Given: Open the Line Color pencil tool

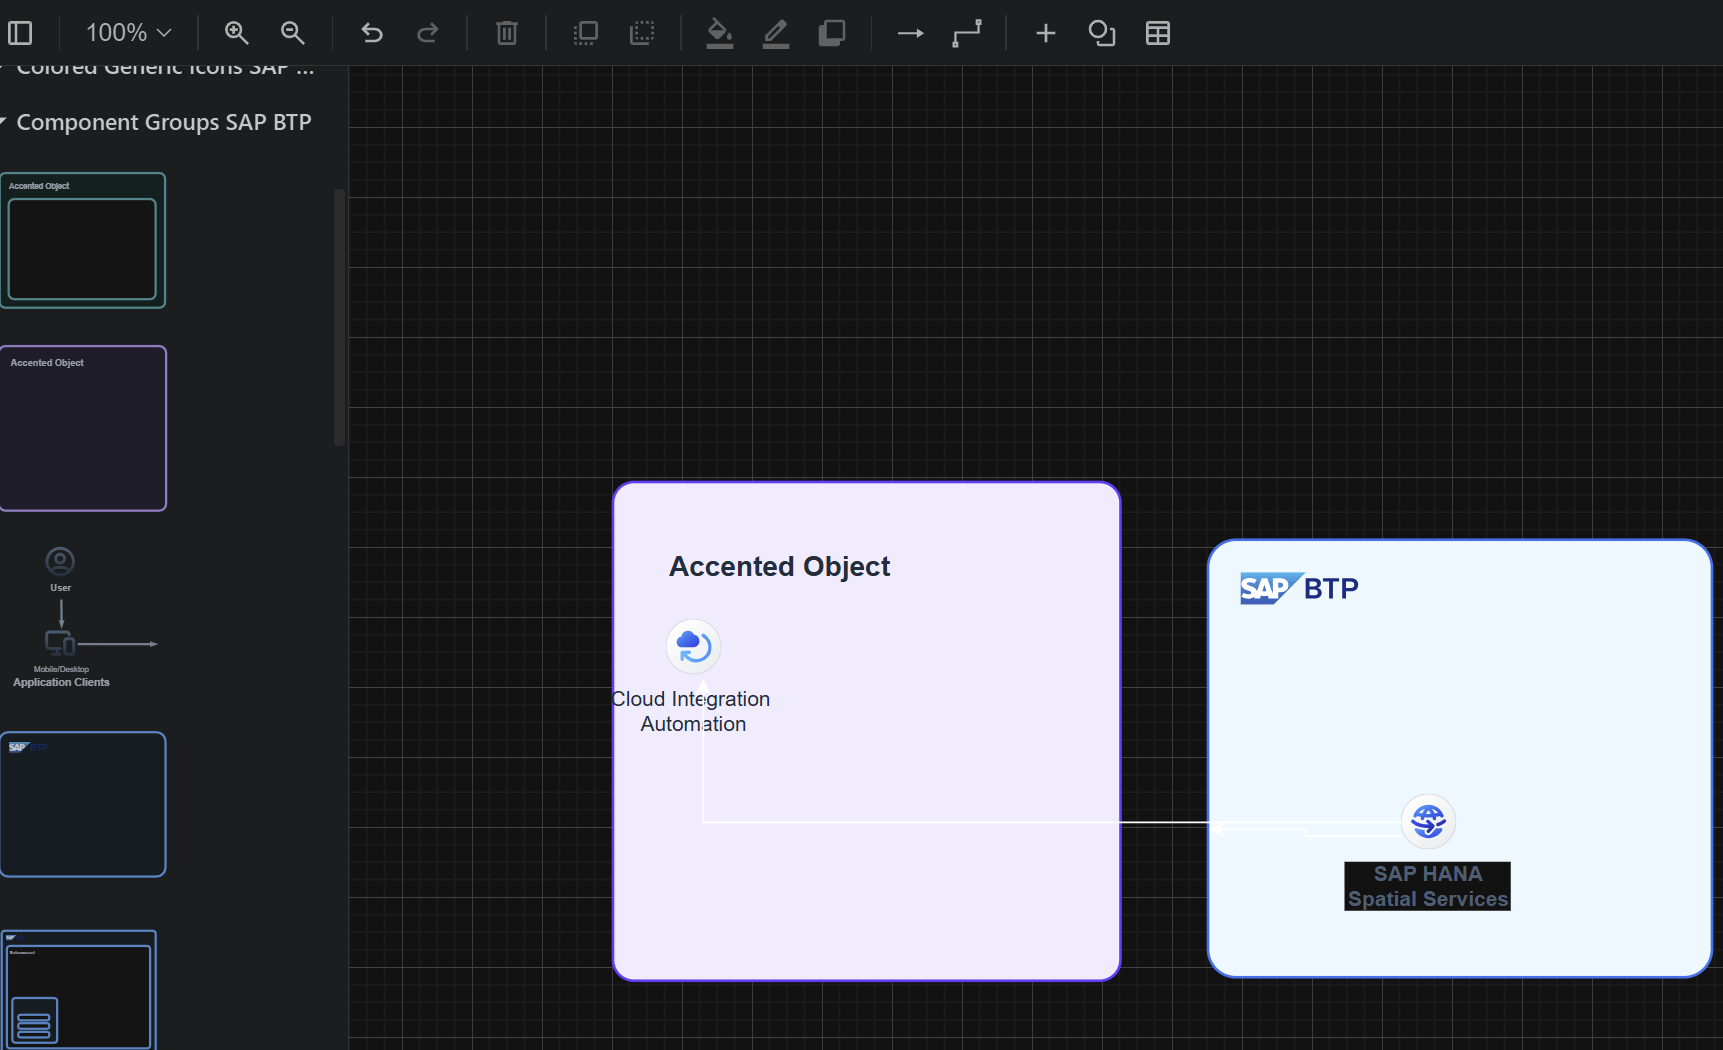Looking at the screenshot, I should pos(776,33).
